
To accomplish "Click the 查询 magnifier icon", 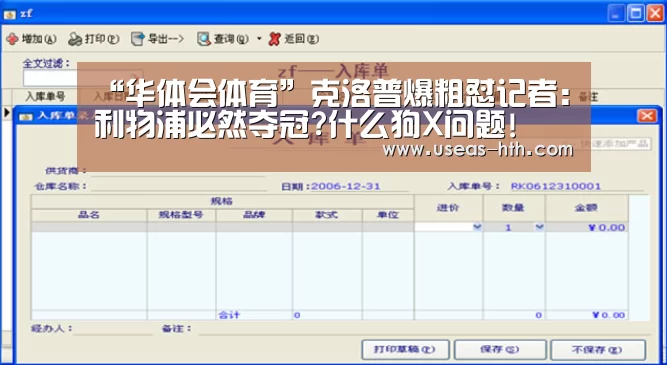I will click(x=204, y=39).
